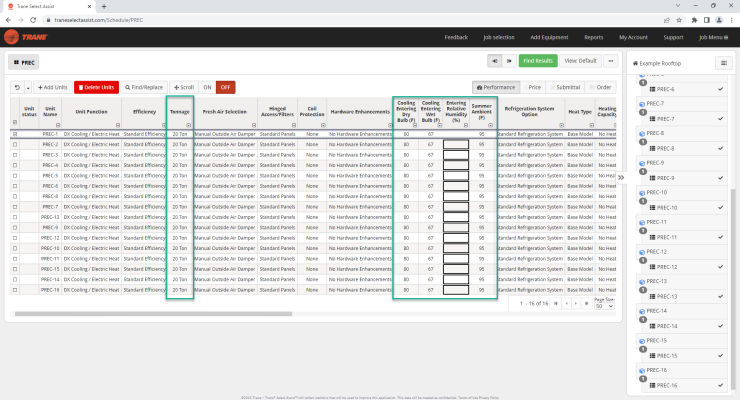Open the Heat Type column filter dropdown
Viewport: 740px width, 400px height.
click(591, 125)
